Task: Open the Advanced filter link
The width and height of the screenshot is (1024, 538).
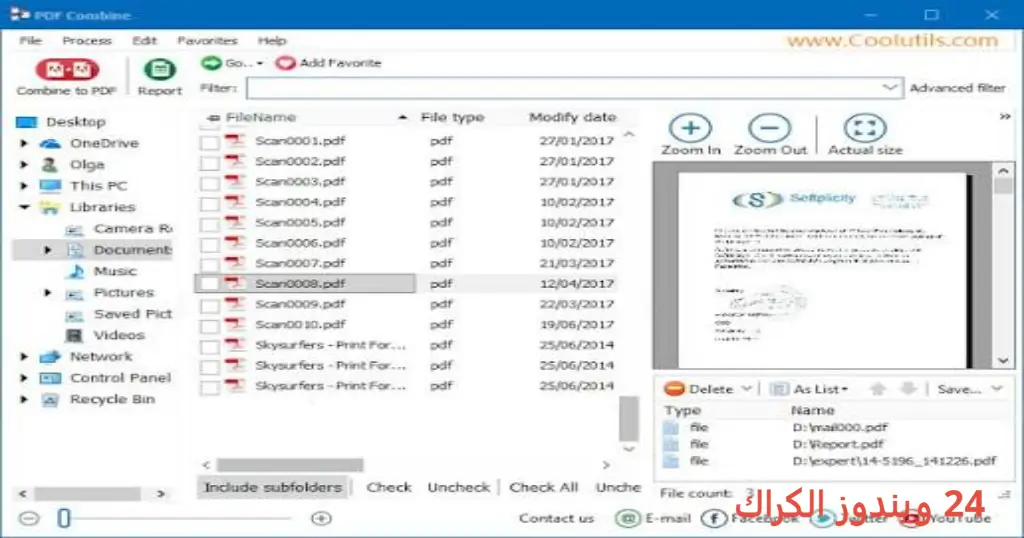Action: 957,87
